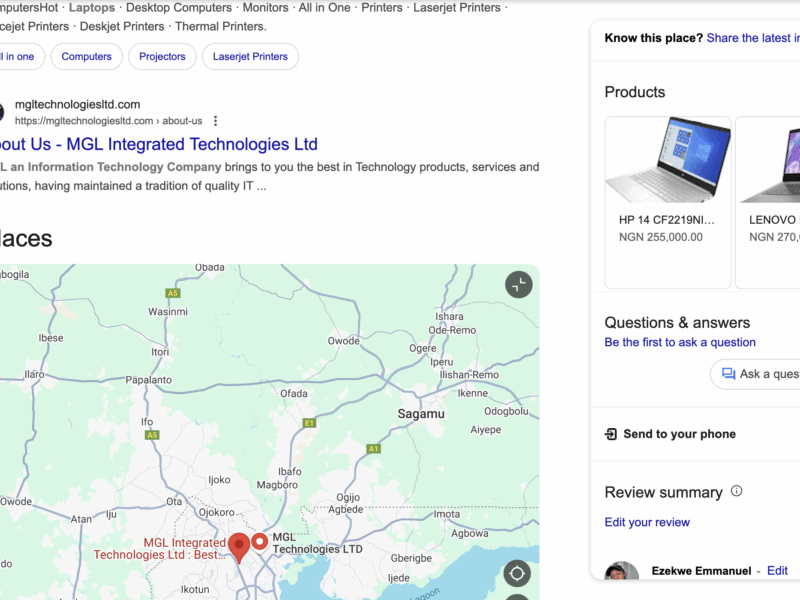Viewport: 800px width, 600px height.
Task: Center the map with the location target icon
Action: 517,573
